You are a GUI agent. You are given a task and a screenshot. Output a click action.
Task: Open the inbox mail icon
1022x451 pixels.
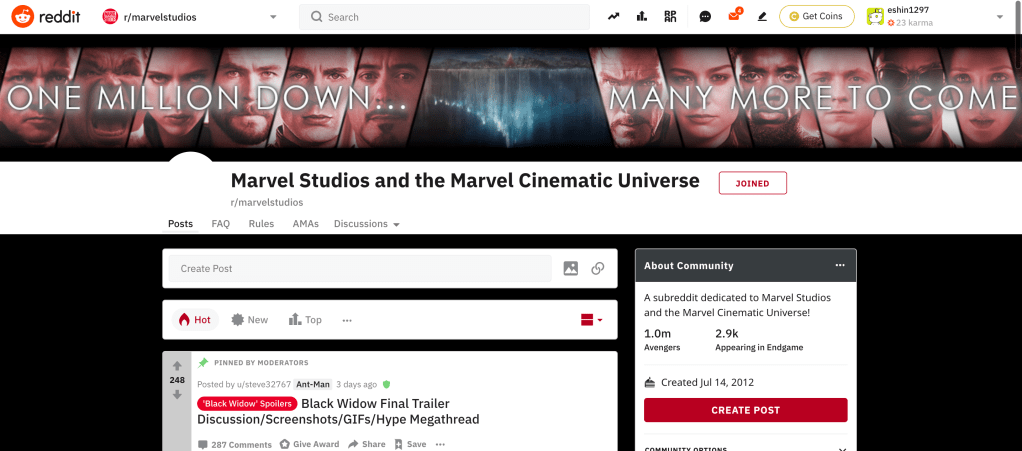point(734,17)
